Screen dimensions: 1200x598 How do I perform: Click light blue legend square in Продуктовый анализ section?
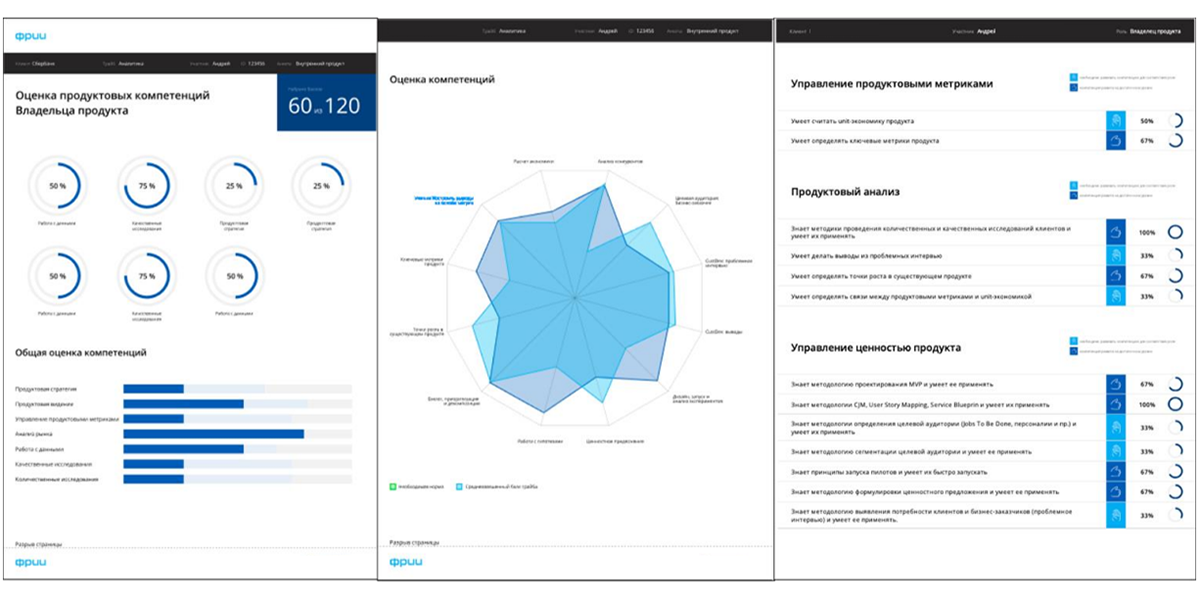[x=1073, y=186]
